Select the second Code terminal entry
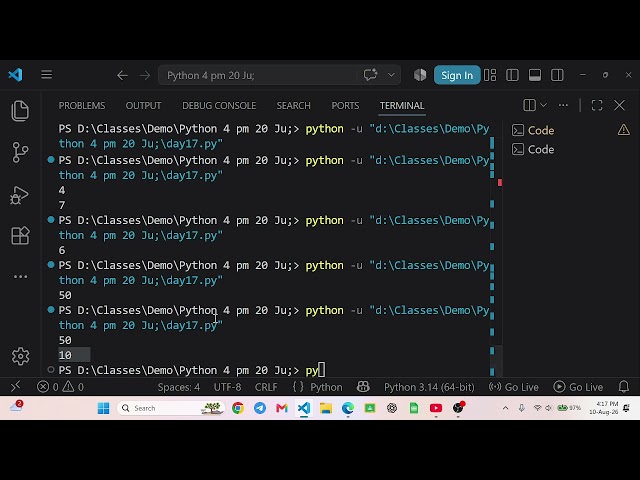Image resolution: width=640 pixels, height=480 pixels. coord(571,149)
